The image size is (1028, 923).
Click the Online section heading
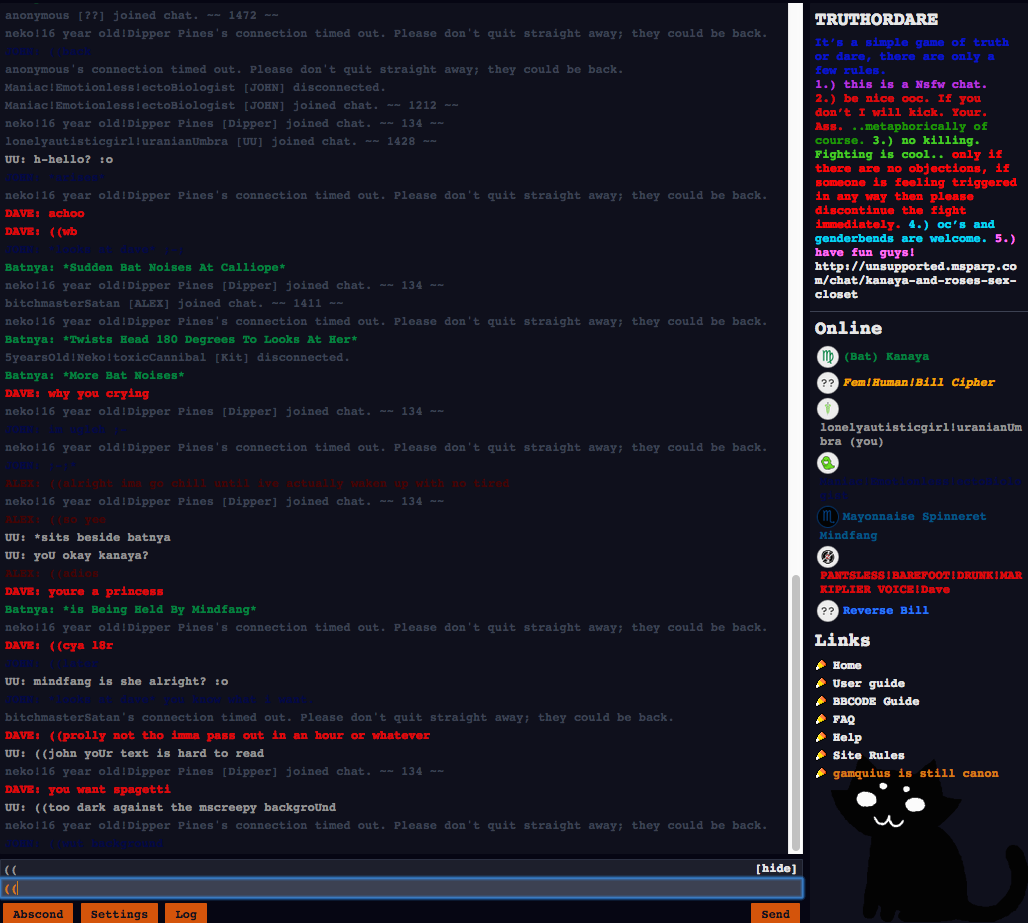pos(848,328)
